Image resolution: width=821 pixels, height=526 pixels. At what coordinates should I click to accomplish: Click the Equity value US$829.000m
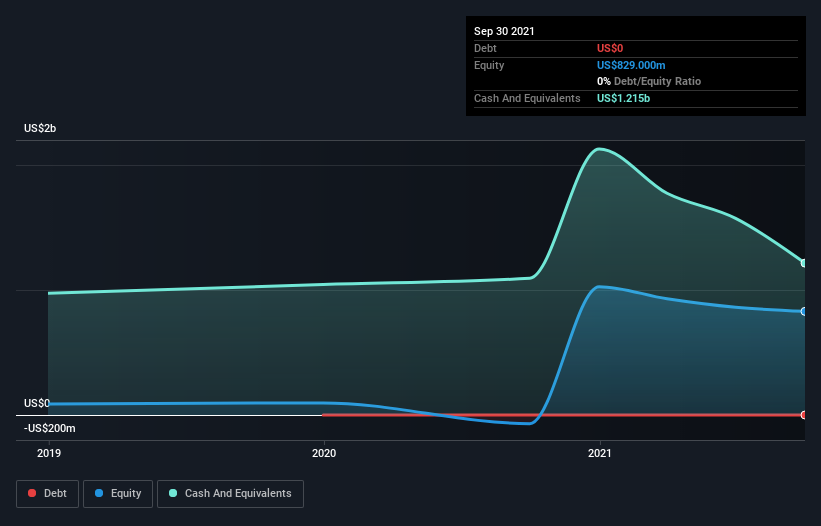coord(631,65)
